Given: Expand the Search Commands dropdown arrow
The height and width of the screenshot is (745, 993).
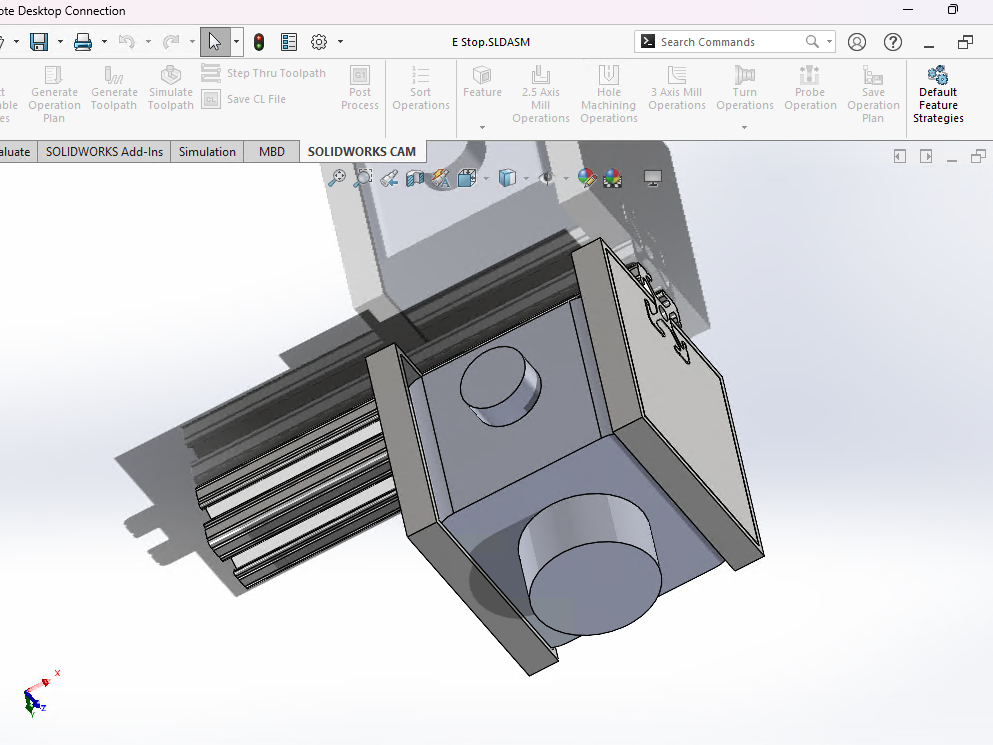Looking at the screenshot, I should [x=830, y=42].
